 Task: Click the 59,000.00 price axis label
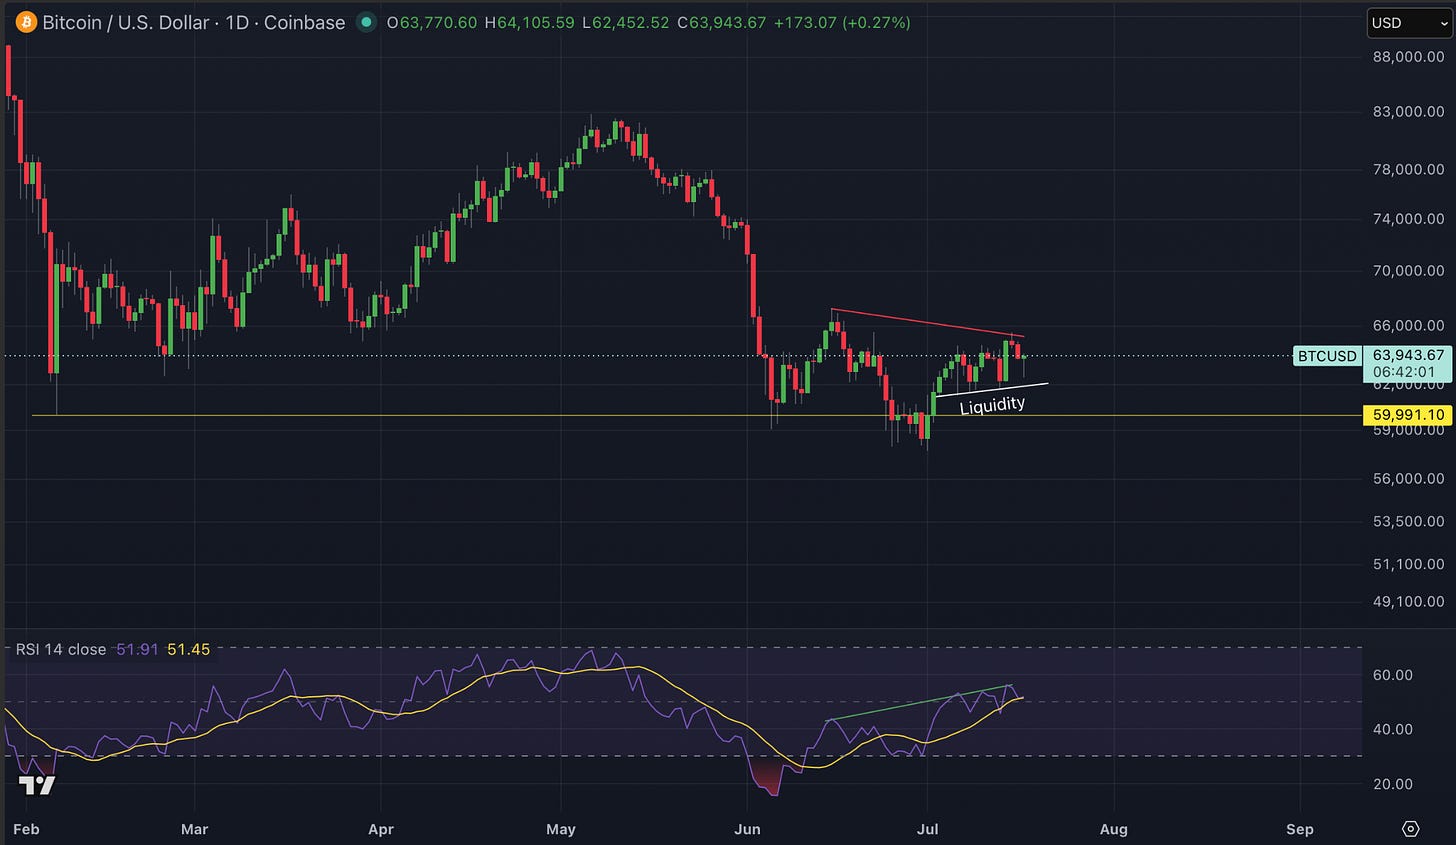coord(1408,430)
